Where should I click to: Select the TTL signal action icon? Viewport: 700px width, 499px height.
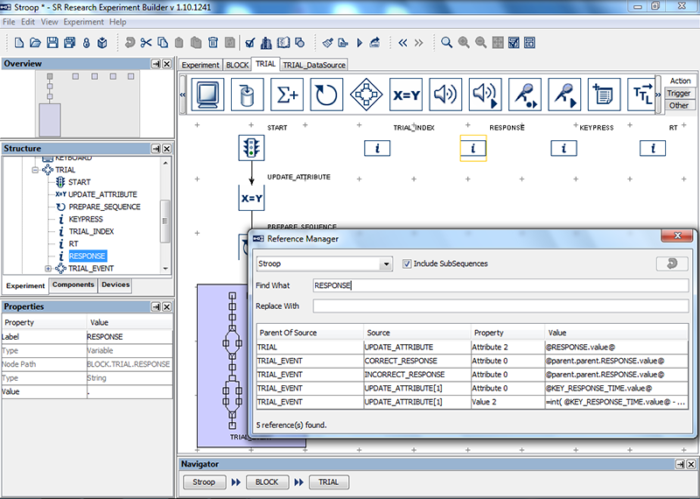[x=640, y=95]
